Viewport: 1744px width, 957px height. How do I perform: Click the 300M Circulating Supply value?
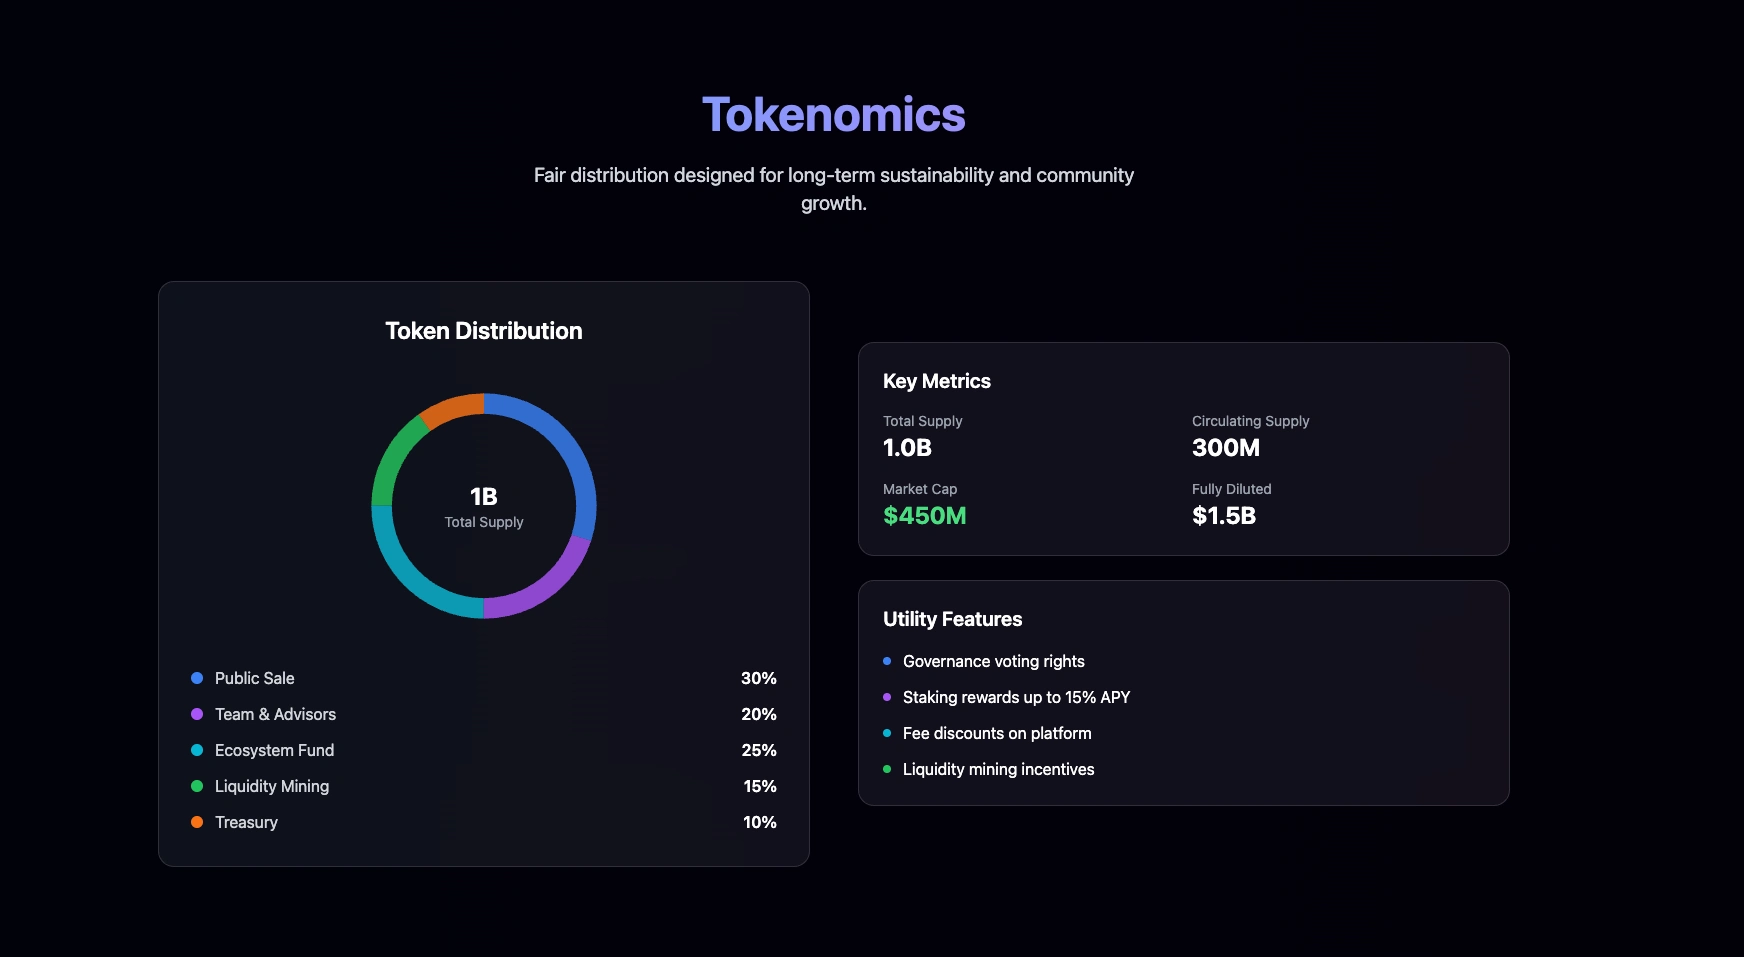click(1225, 448)
